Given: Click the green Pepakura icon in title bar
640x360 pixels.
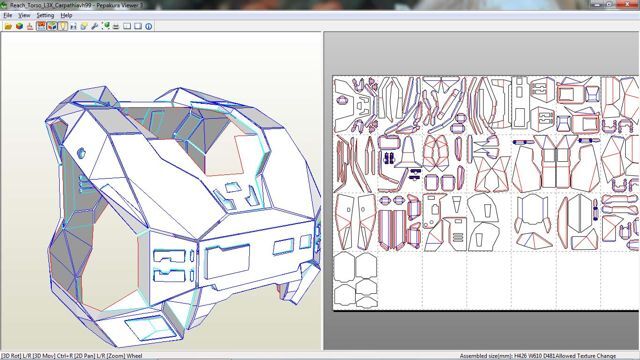Looking at the screenshot, I should tap(4, 5).
